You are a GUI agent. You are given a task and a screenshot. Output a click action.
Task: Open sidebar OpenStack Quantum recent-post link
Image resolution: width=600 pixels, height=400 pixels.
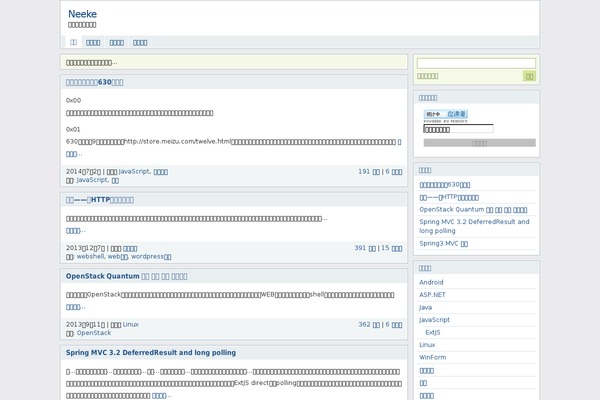(473, 210)
